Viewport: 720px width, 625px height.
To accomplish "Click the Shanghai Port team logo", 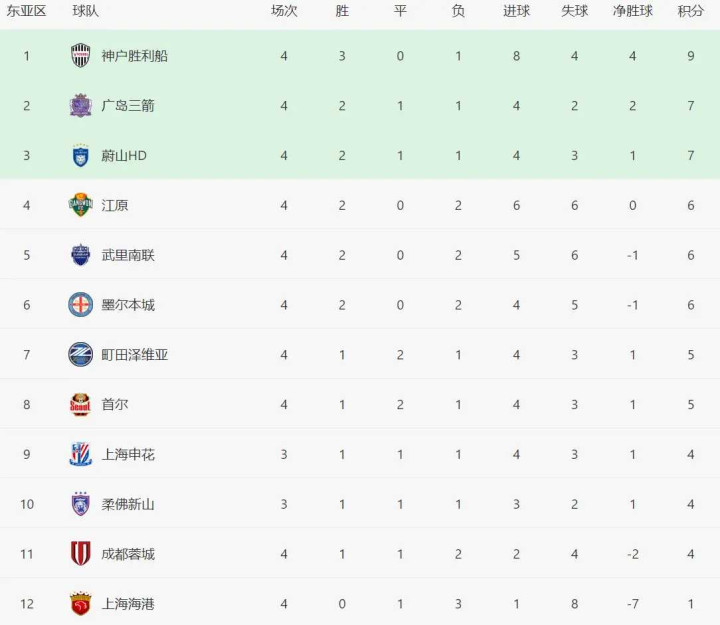I will click(x=81, y=604).
